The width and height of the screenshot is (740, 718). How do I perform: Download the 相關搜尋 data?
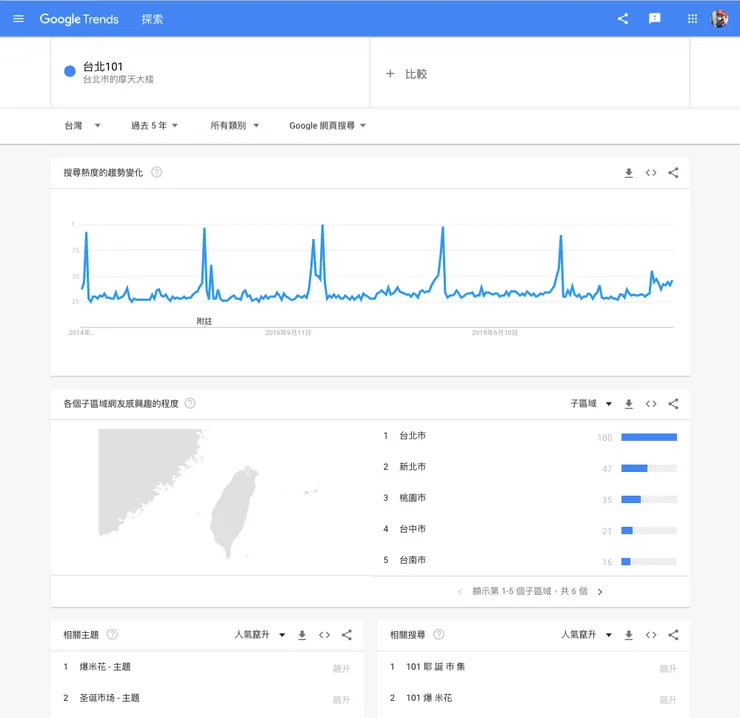point(629,635)
